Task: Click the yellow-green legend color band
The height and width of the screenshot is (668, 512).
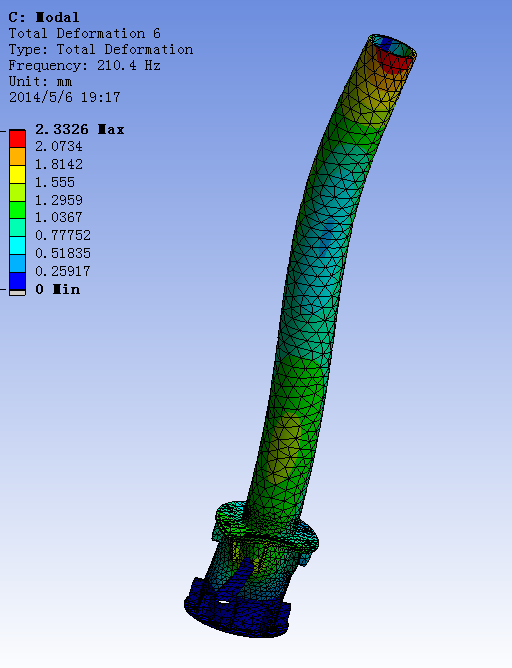Action: (x=17, y=193)
